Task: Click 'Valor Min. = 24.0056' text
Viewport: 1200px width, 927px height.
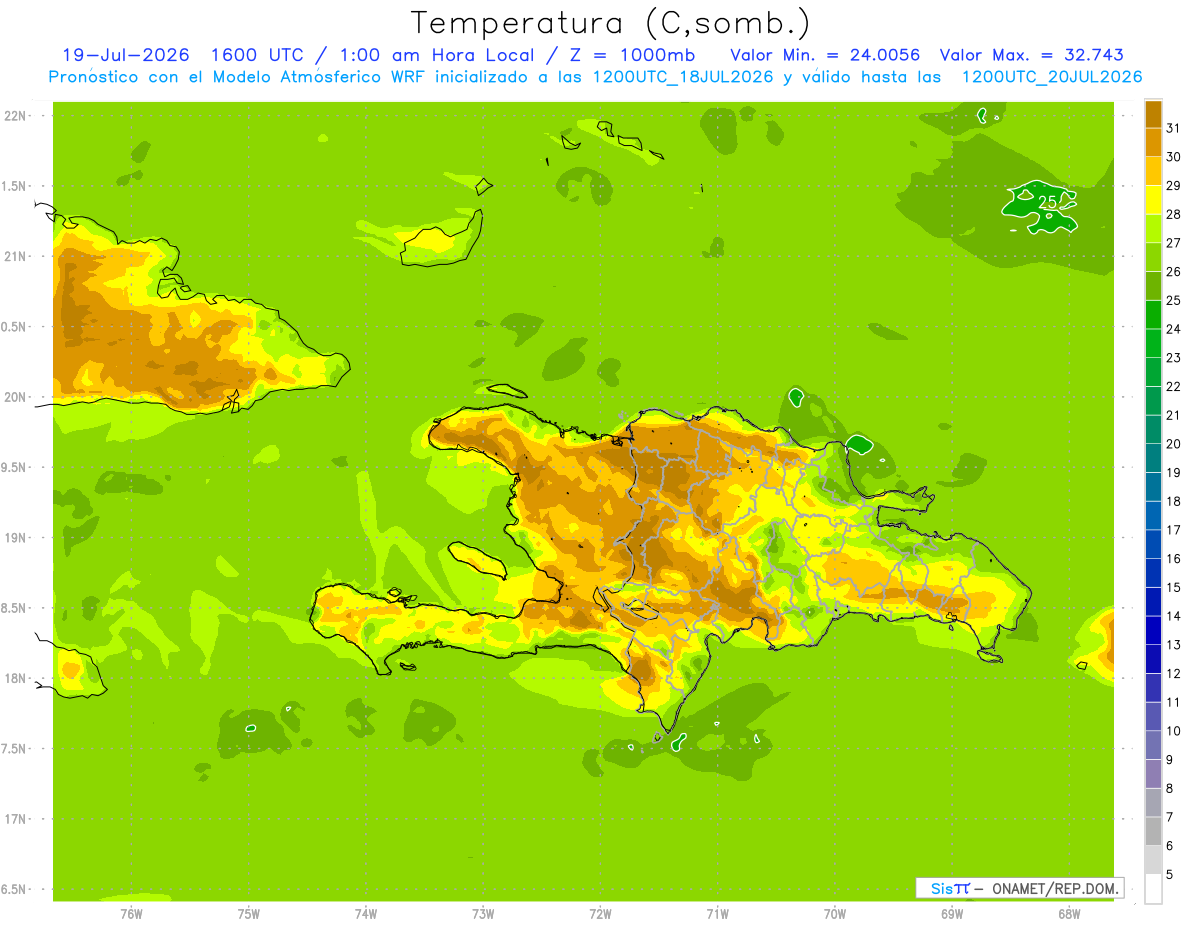Action: pos(825,55)
